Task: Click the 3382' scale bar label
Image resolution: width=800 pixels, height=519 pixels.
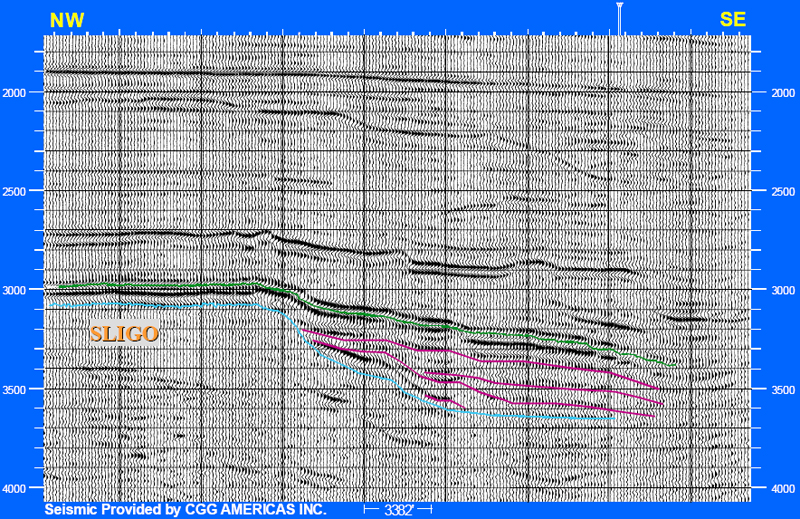Action: (398, 510)
